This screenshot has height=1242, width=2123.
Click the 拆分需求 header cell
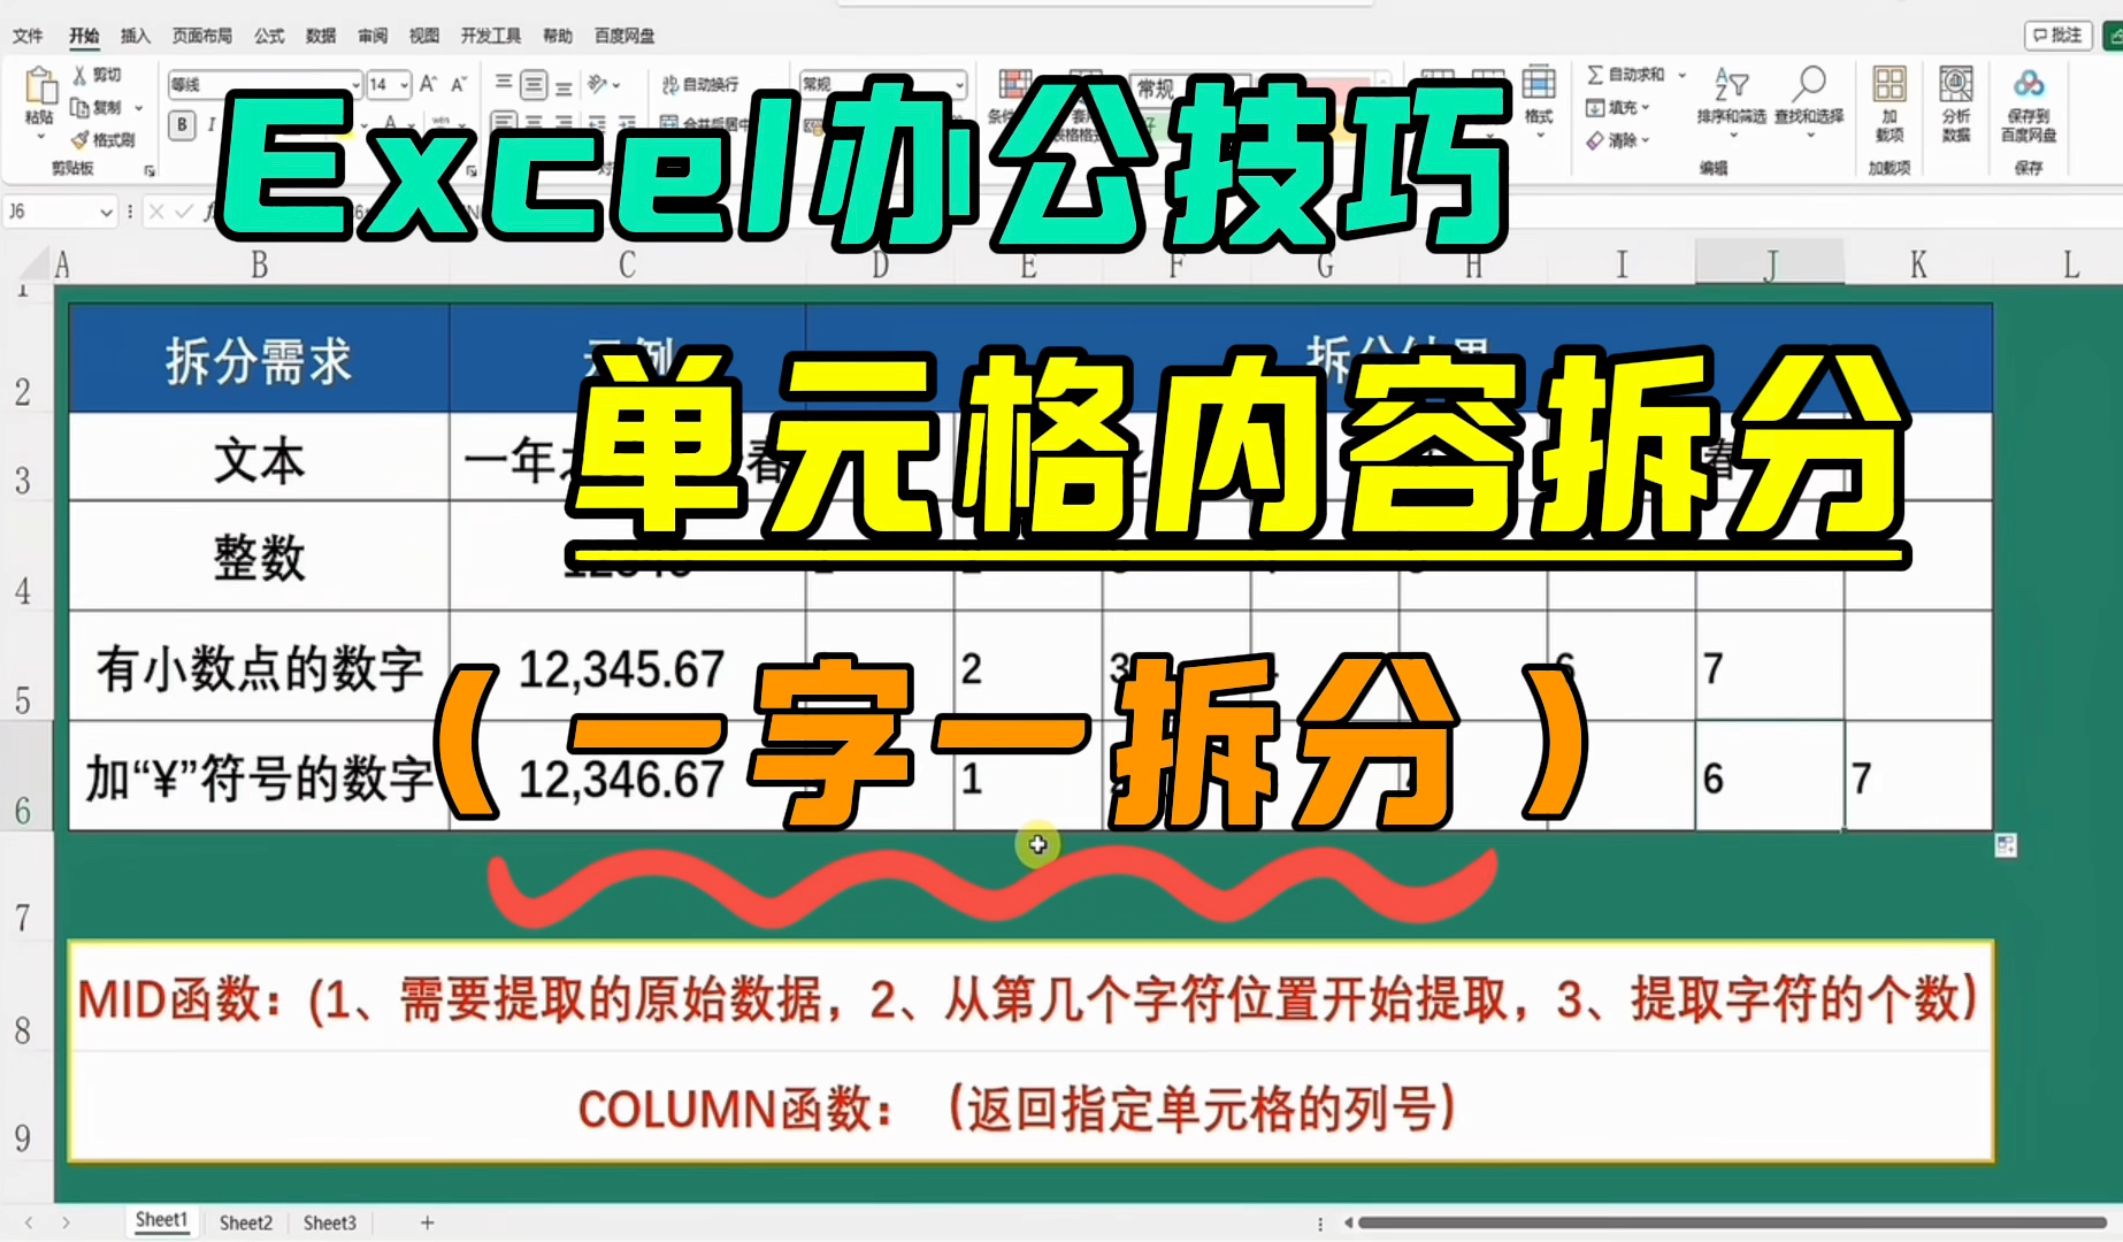pos(259,360)
